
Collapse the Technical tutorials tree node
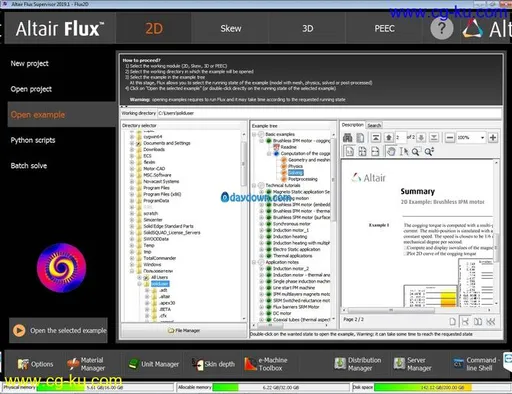(x=254, y=186)
